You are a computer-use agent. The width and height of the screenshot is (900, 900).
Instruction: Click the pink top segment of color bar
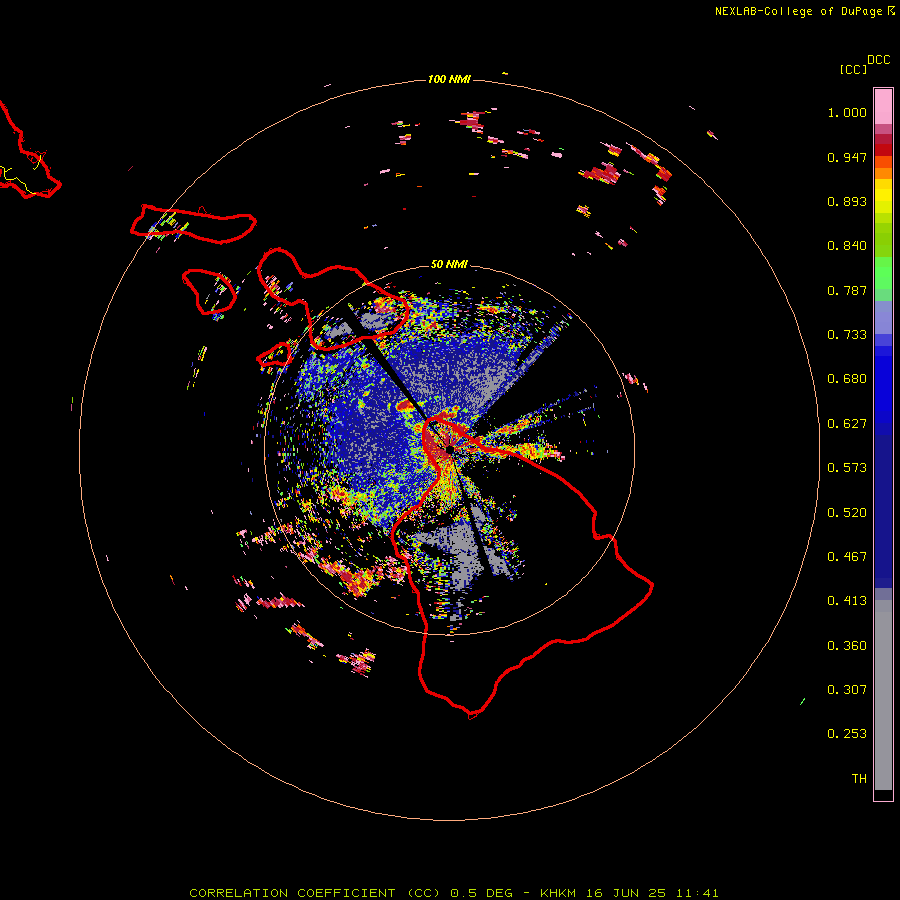click(883, 107)
